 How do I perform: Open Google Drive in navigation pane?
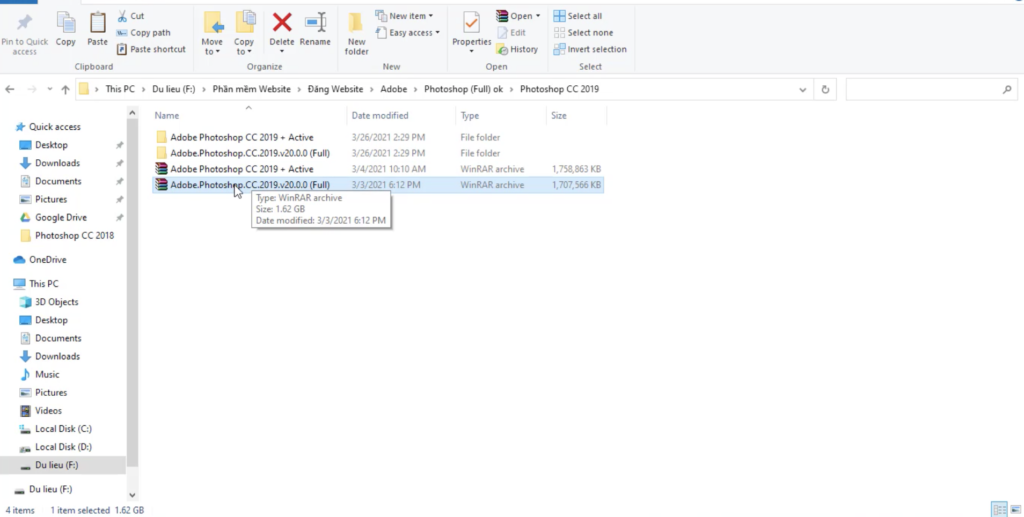pyautogui.click(x=61, y=217)
